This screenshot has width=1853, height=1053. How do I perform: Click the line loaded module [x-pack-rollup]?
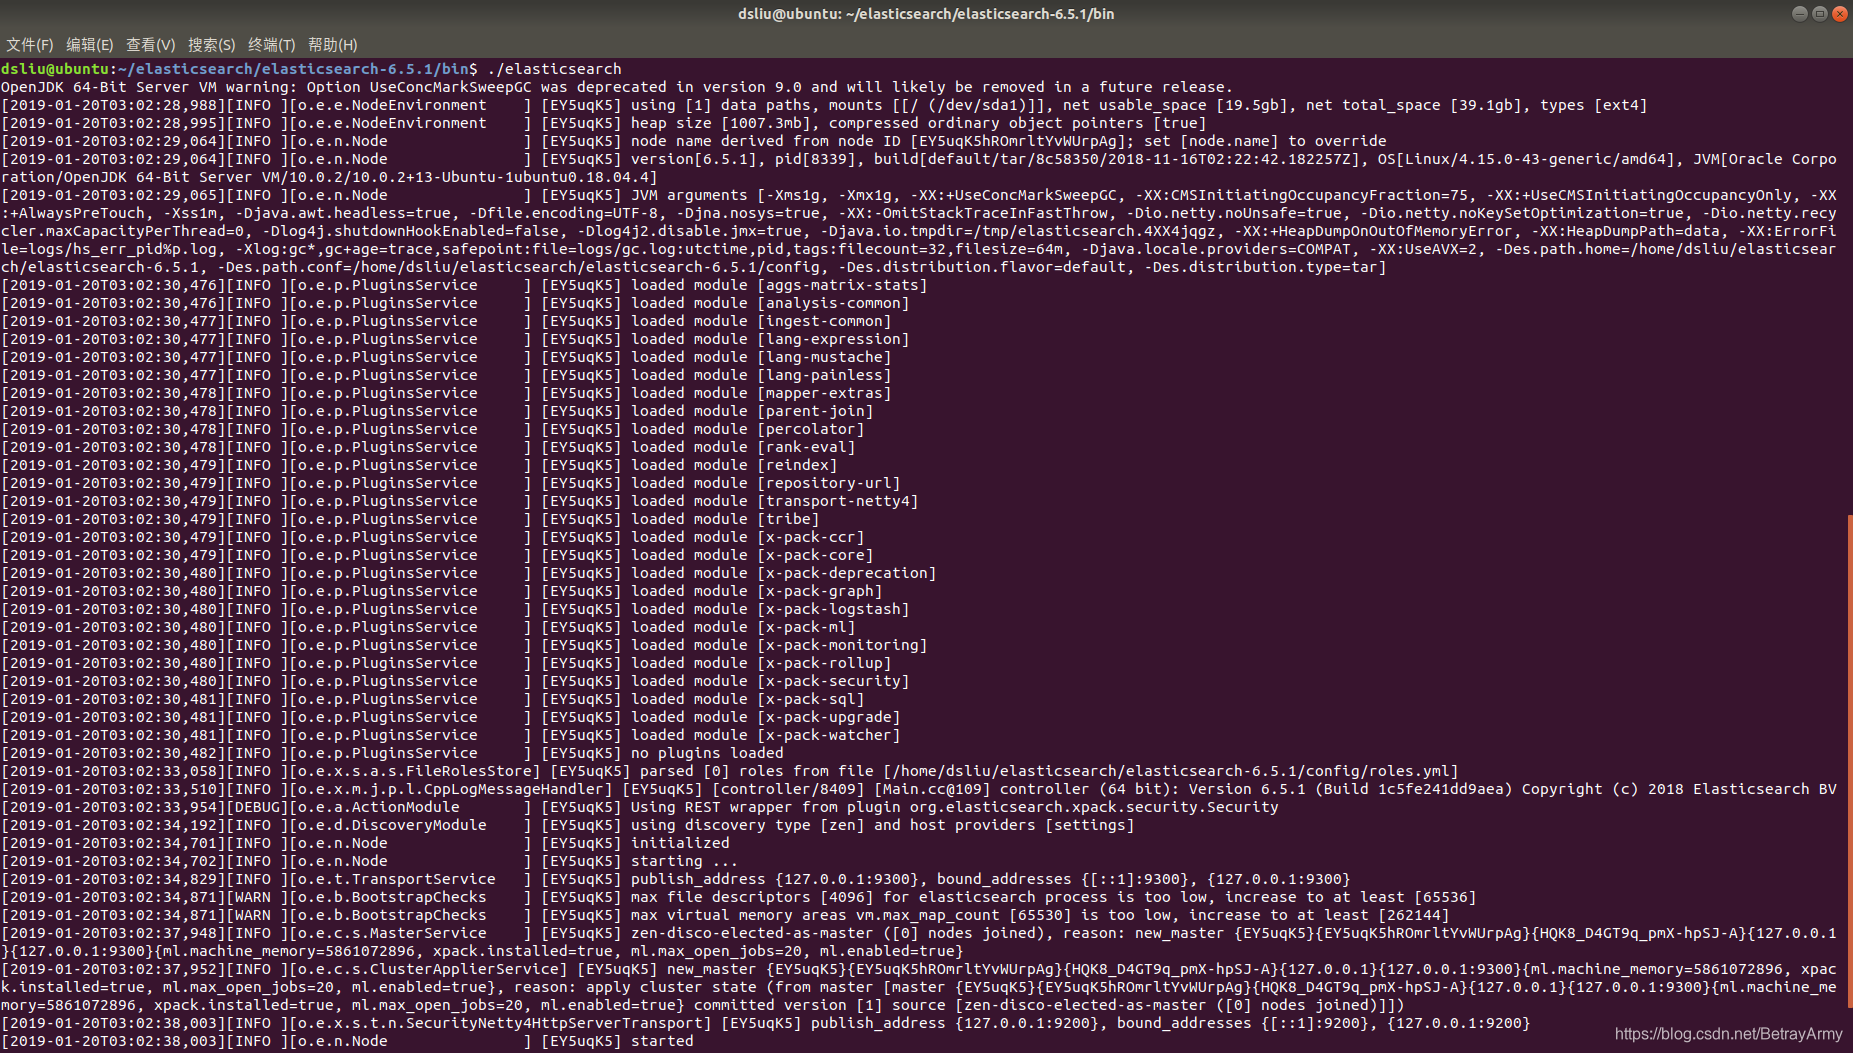447,663
